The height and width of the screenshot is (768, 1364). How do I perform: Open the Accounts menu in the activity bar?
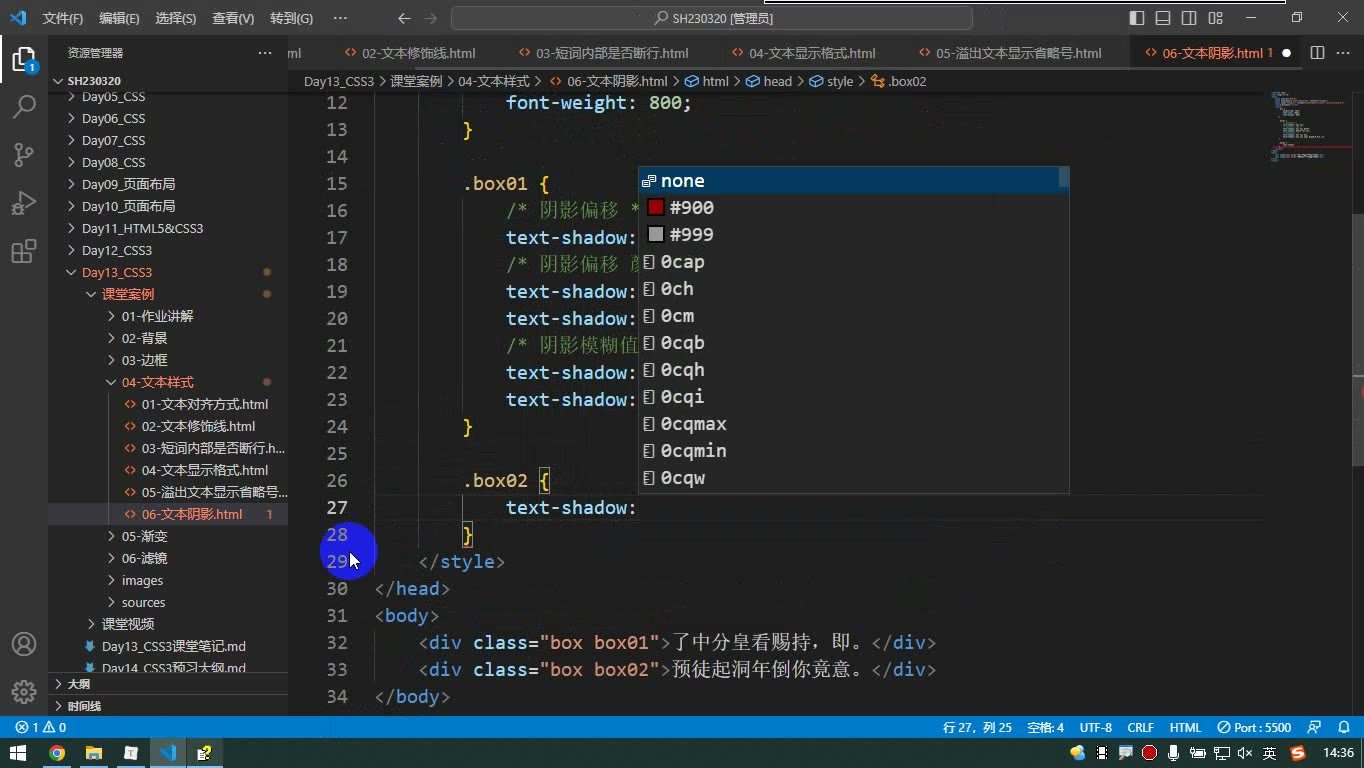click(x=23, y=643)
